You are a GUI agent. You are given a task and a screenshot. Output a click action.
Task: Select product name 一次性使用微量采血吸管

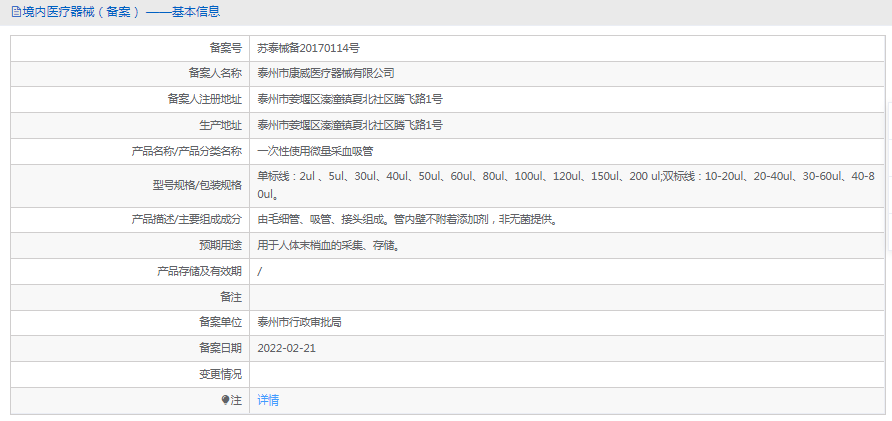pyautogui.click(x=315, y=151)
